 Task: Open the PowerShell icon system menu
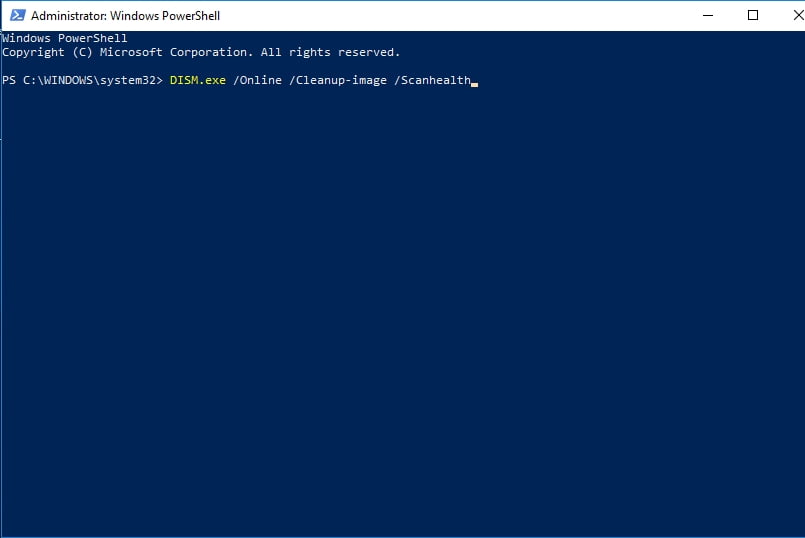tap(17, 15)
